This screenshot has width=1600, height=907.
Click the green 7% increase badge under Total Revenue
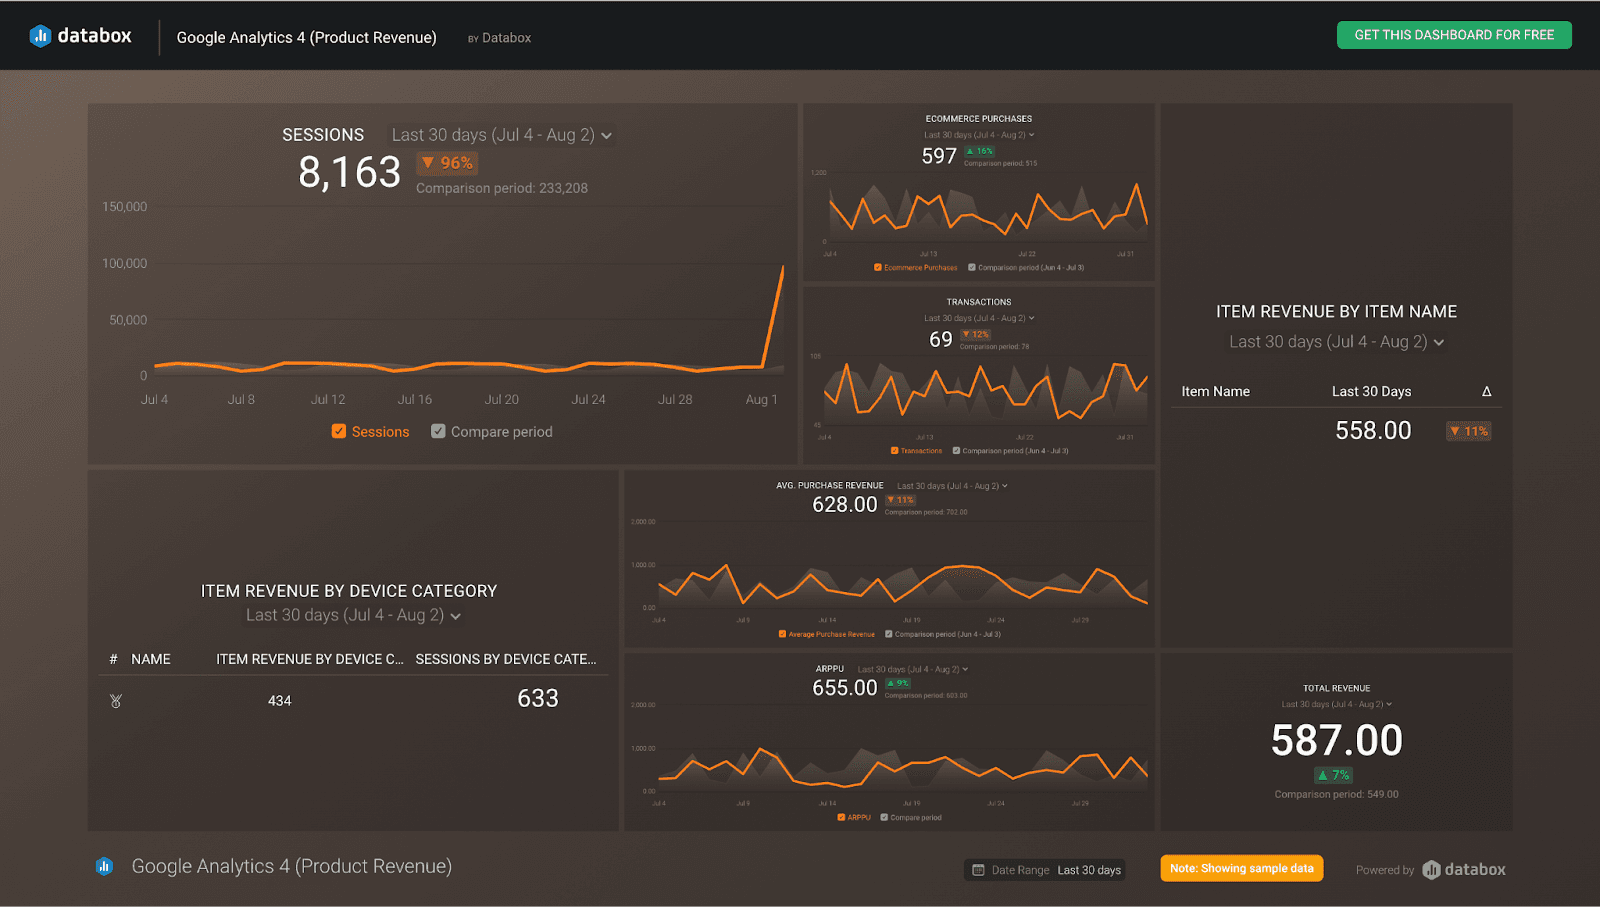click(1336, 774)
